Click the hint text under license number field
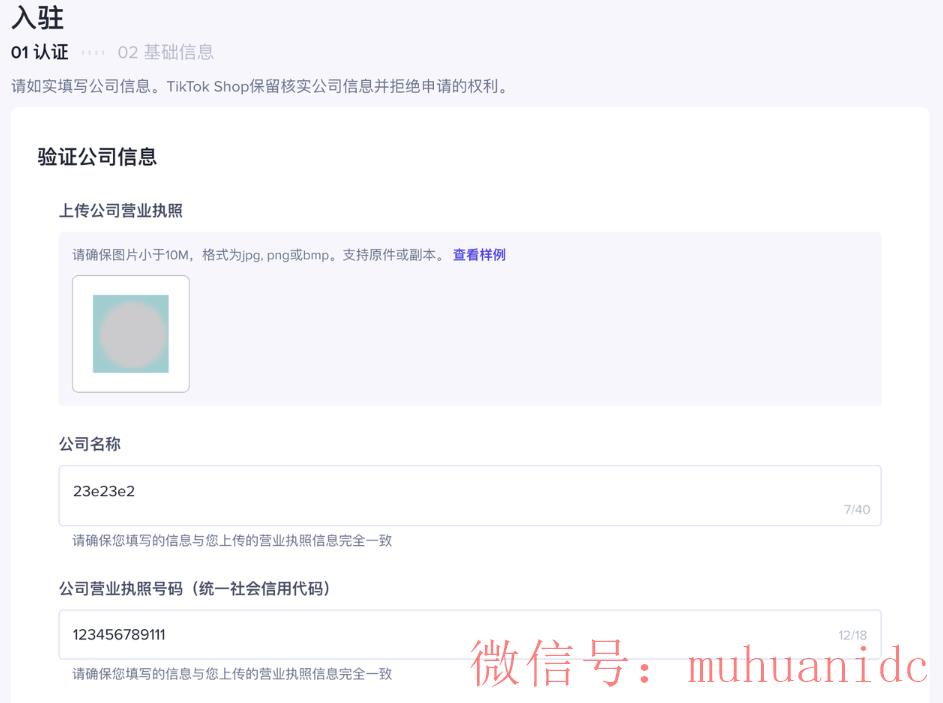The width and height of the screenshot is (943, 703). pyautogui.click(x=232, y=674)
